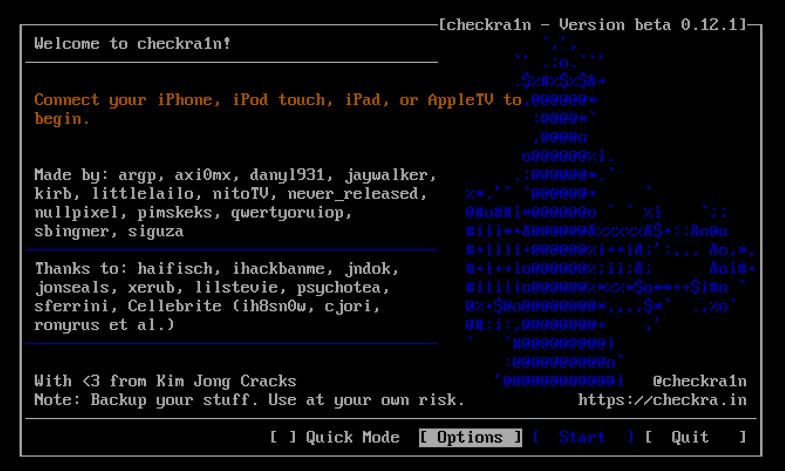Click 'haifisch' in the thanks list

tap(174, 269)
